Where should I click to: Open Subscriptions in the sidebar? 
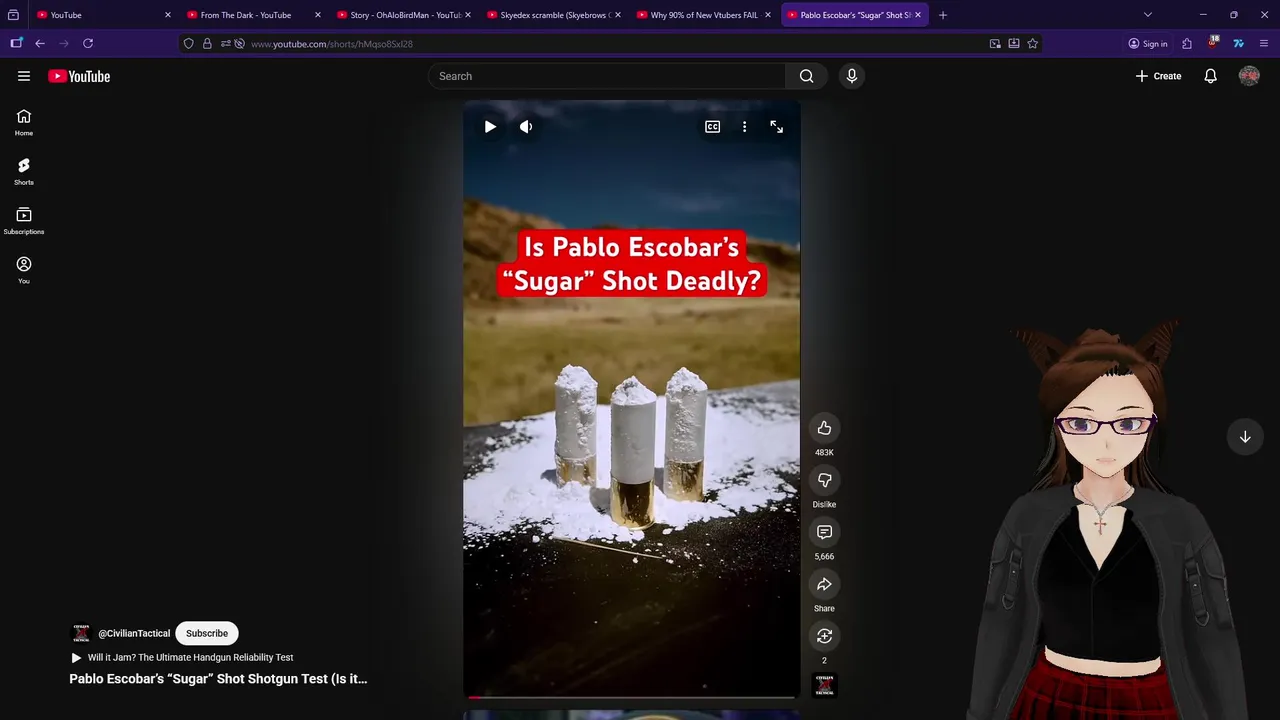pos(24,221)
